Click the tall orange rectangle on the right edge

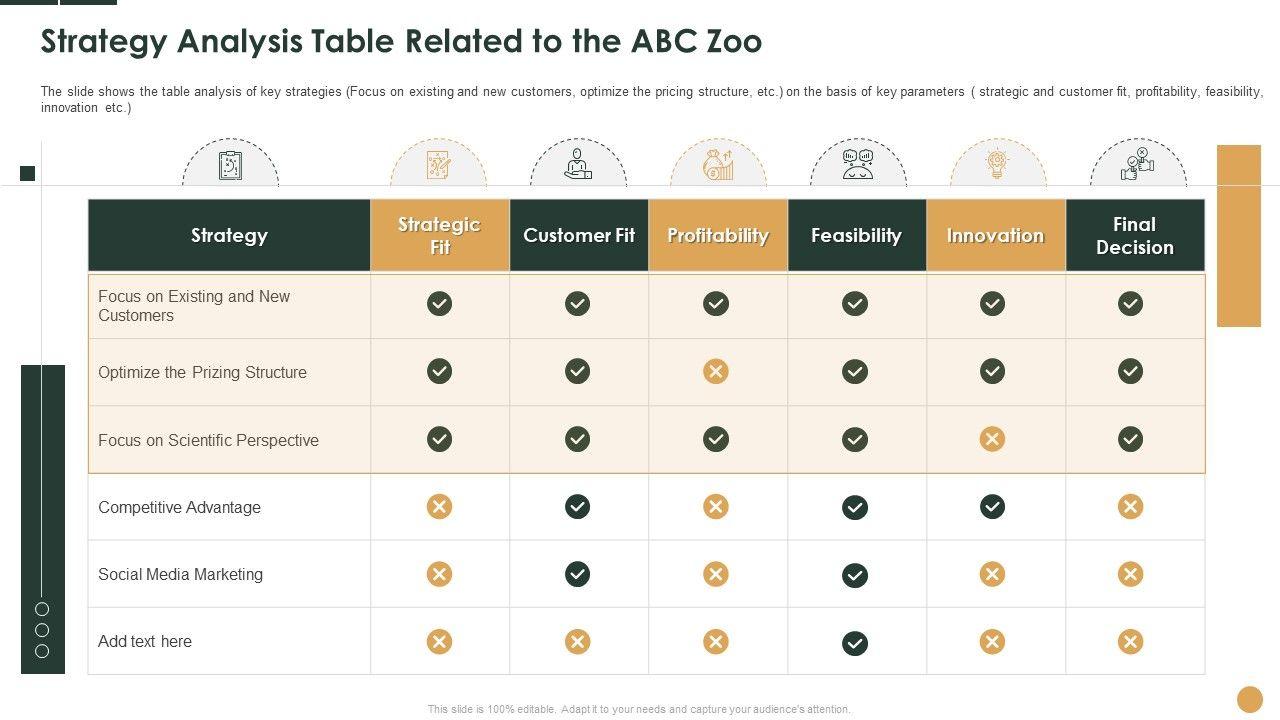pyautogui.click(x=1238, y=236)
